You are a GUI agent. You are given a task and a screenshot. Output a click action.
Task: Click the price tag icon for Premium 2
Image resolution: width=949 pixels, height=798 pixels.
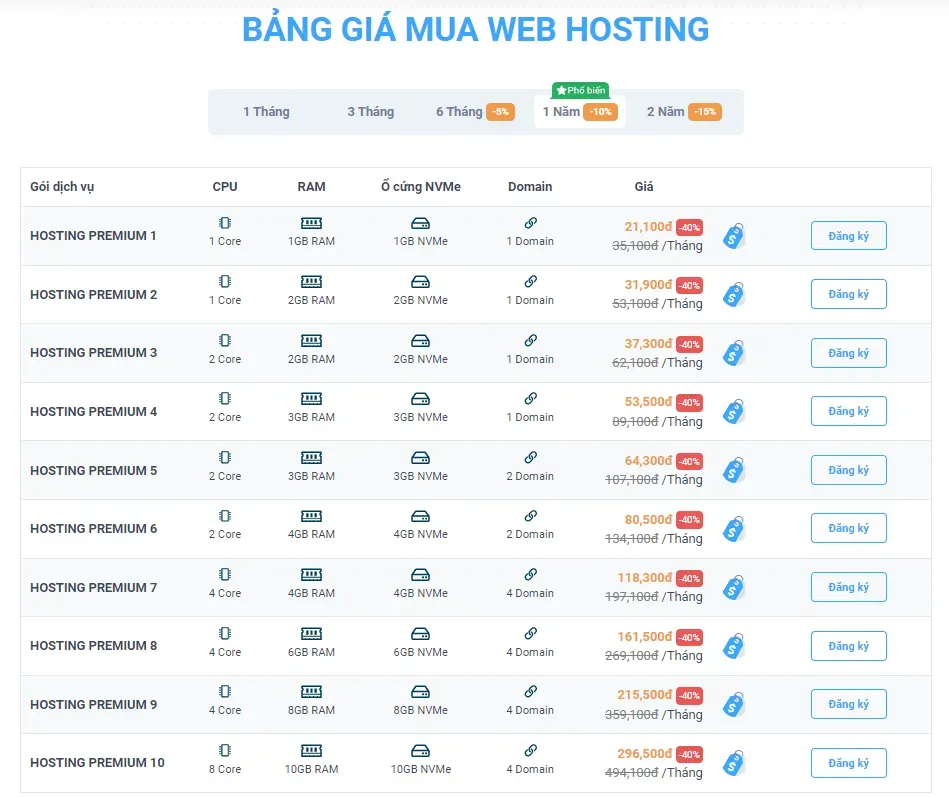[x=734, y=295]
